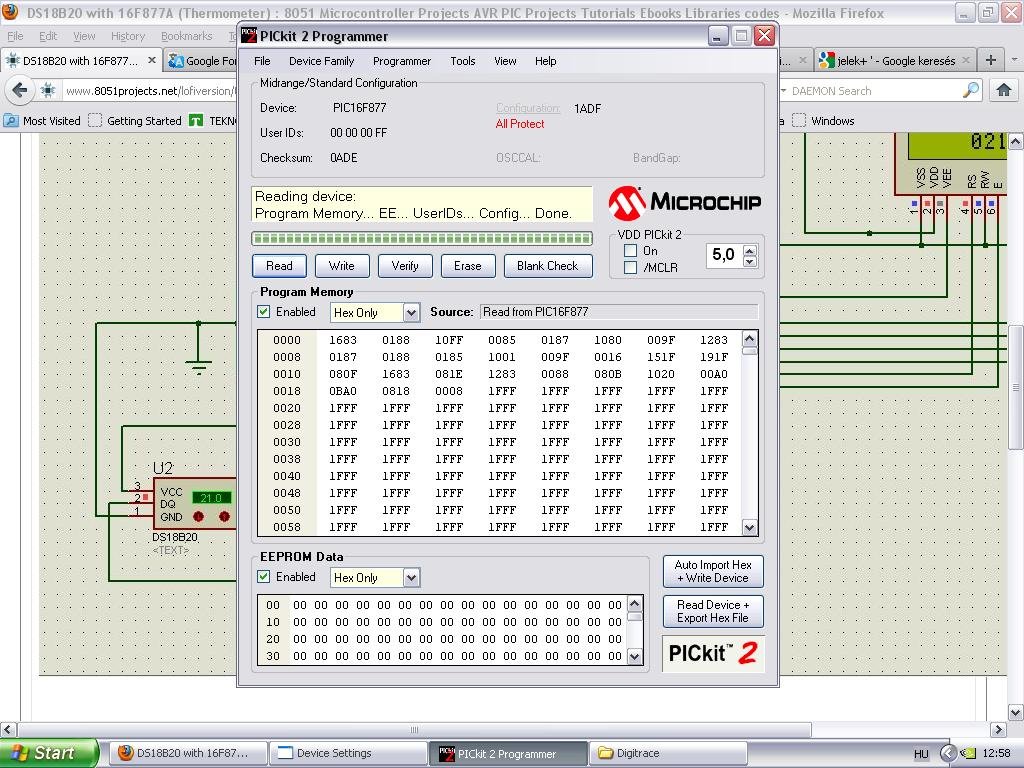Screen dimensions: 1024x768
Task: Click Firefox back arrow button
Action: pyautogui.click(x=20, y=90)
